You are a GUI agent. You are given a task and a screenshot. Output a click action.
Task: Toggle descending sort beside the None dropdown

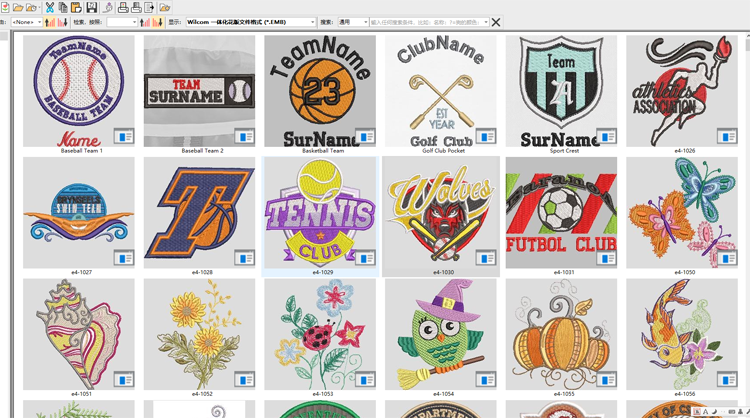point(63,22)
